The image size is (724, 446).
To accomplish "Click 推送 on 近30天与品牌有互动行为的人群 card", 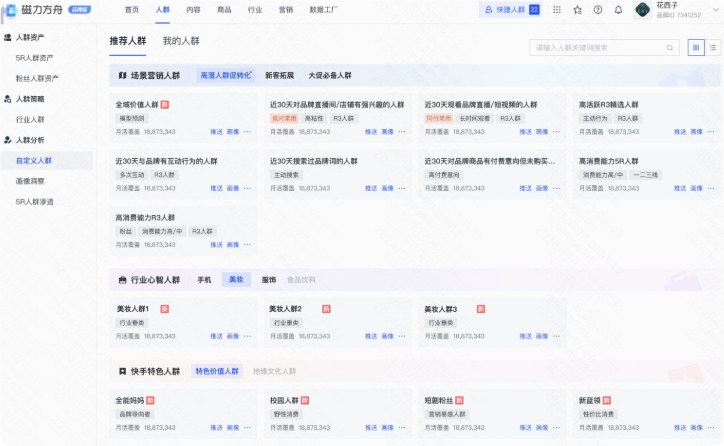I will click(217, 188).
